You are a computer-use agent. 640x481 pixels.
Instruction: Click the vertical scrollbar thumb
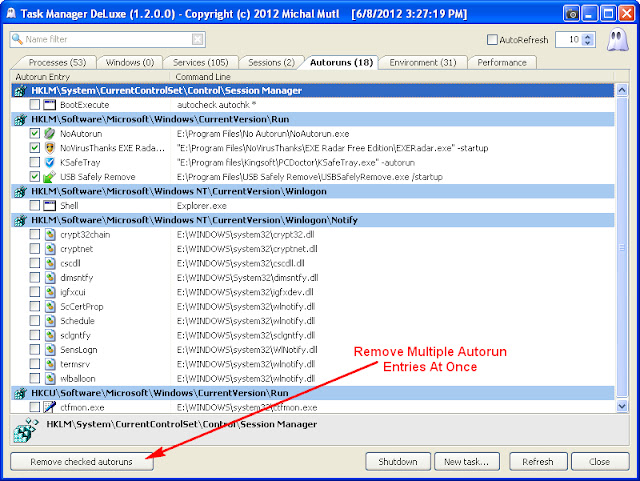pos(622,247)
